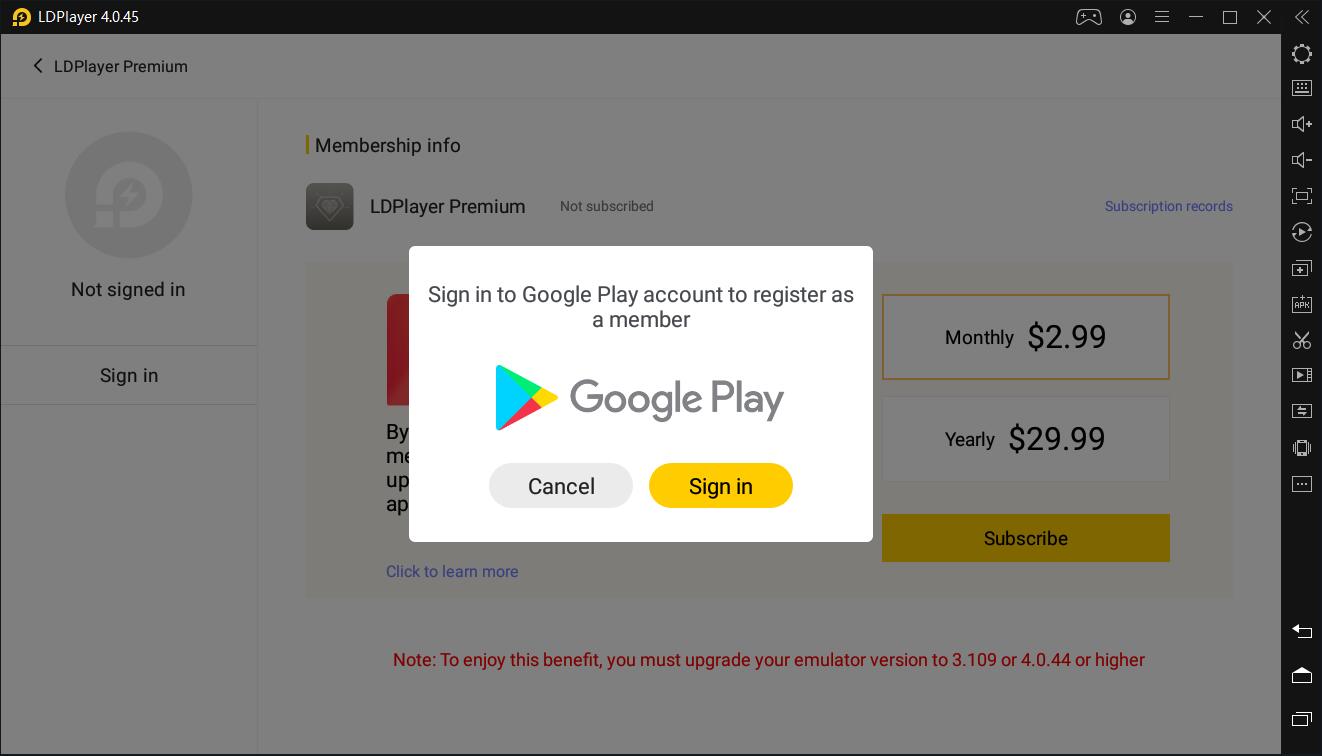
Task: Toggle the fullscreen icon in the sidebar
Action: 1301,196
